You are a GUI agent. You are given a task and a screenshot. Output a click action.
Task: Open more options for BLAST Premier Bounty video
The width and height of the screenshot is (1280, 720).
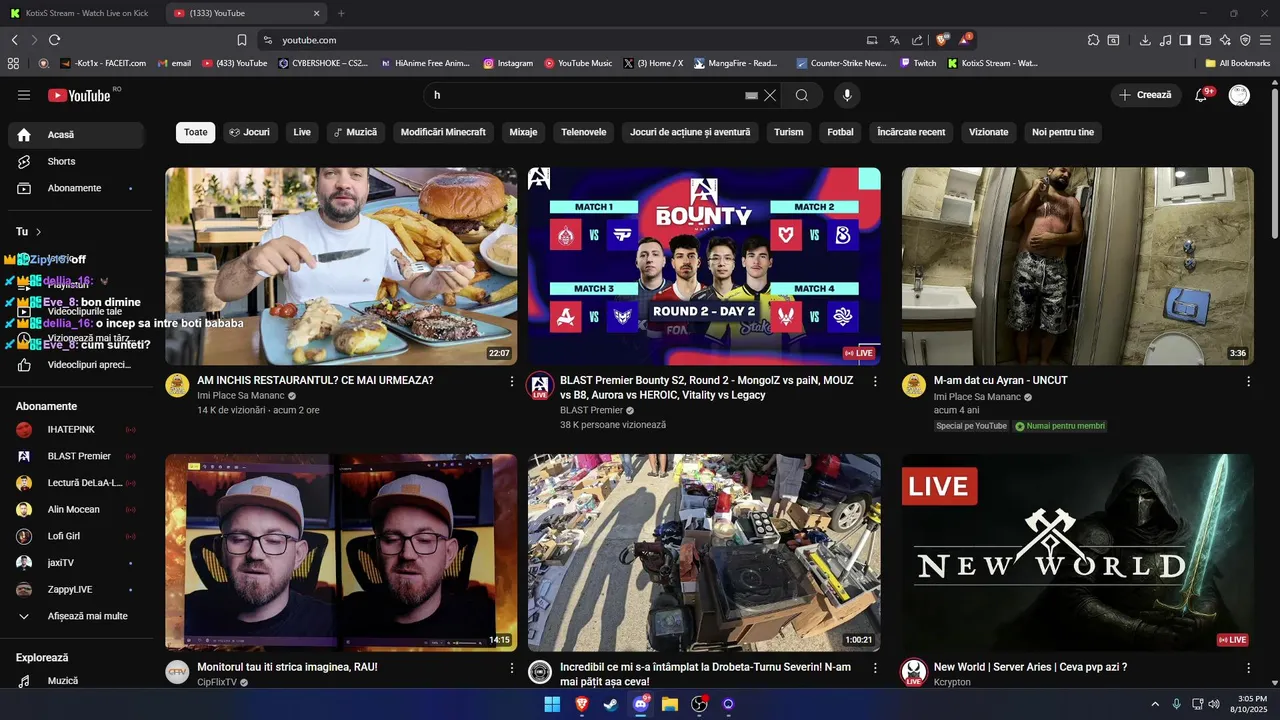[x=875, y=381]
